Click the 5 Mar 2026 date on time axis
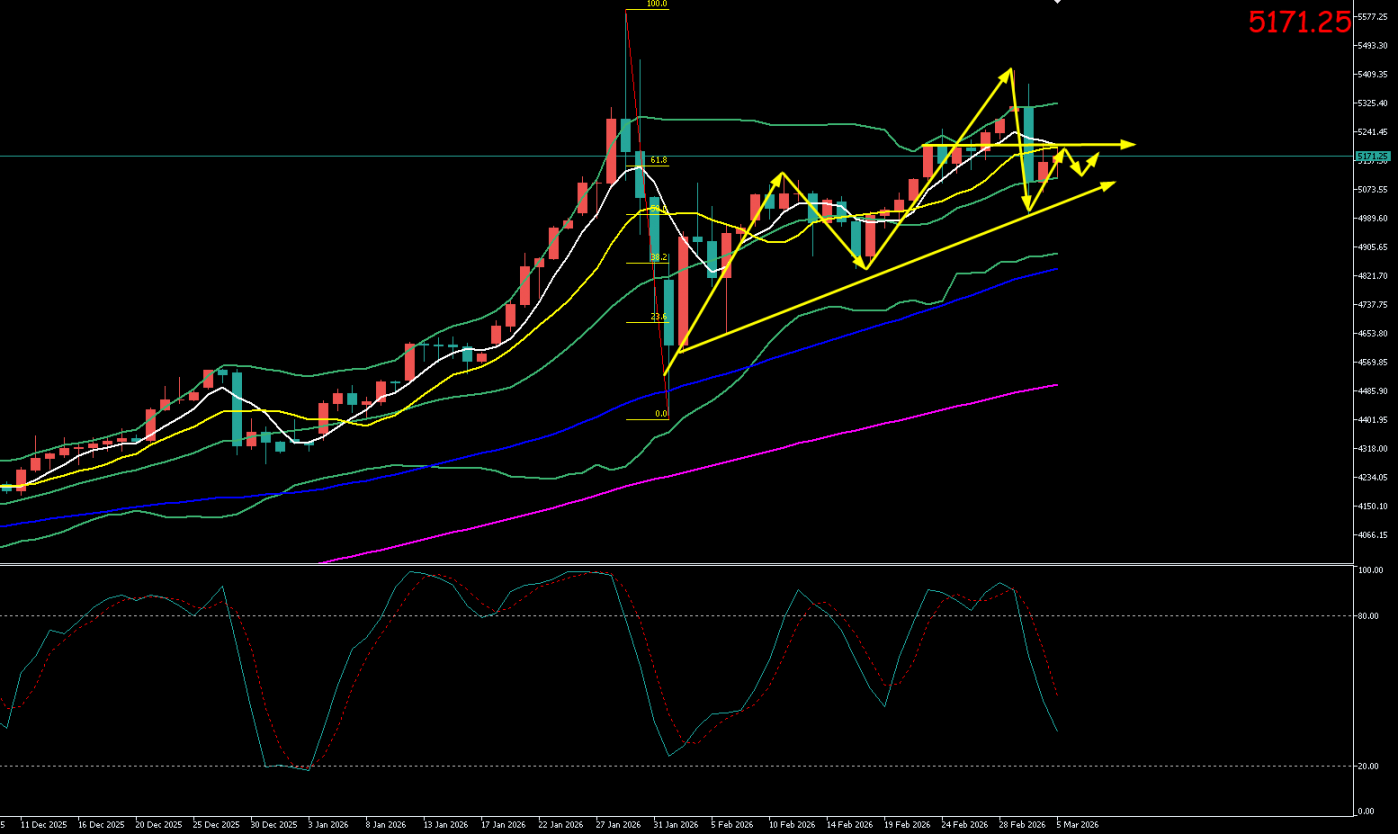 point(1077,825)
